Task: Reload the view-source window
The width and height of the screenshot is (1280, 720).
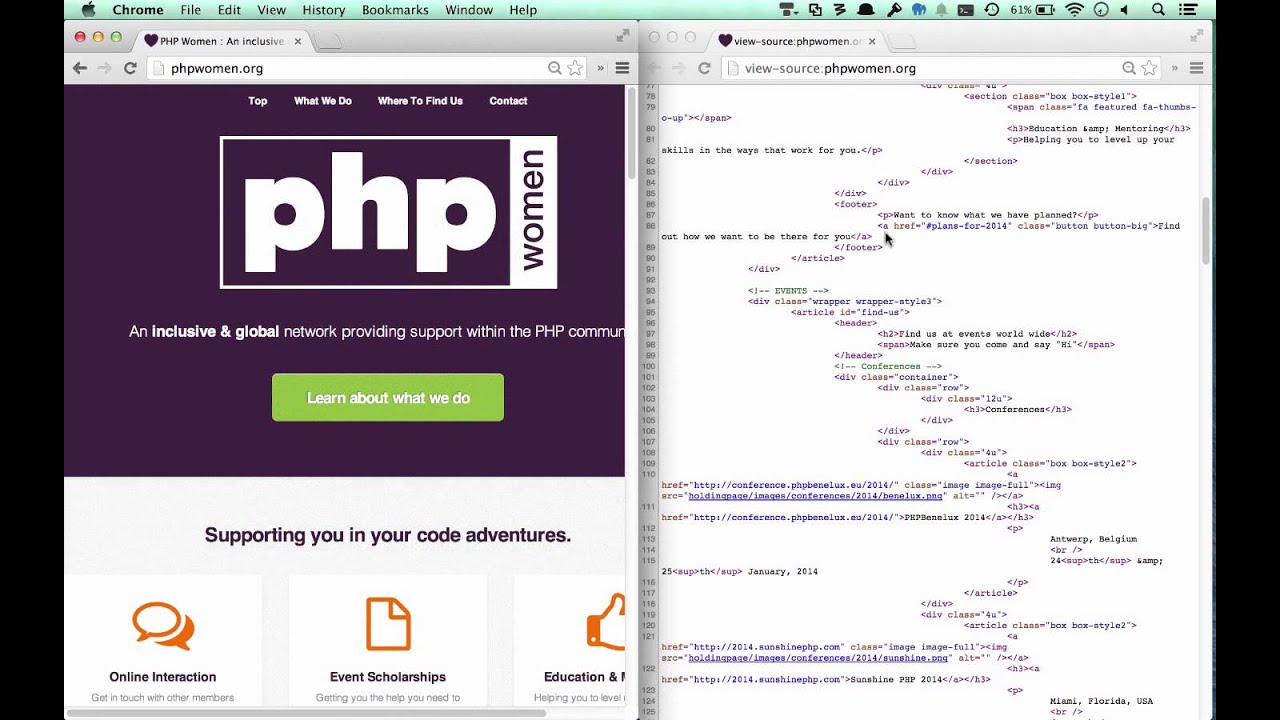Action: click(x=704, y=68)
